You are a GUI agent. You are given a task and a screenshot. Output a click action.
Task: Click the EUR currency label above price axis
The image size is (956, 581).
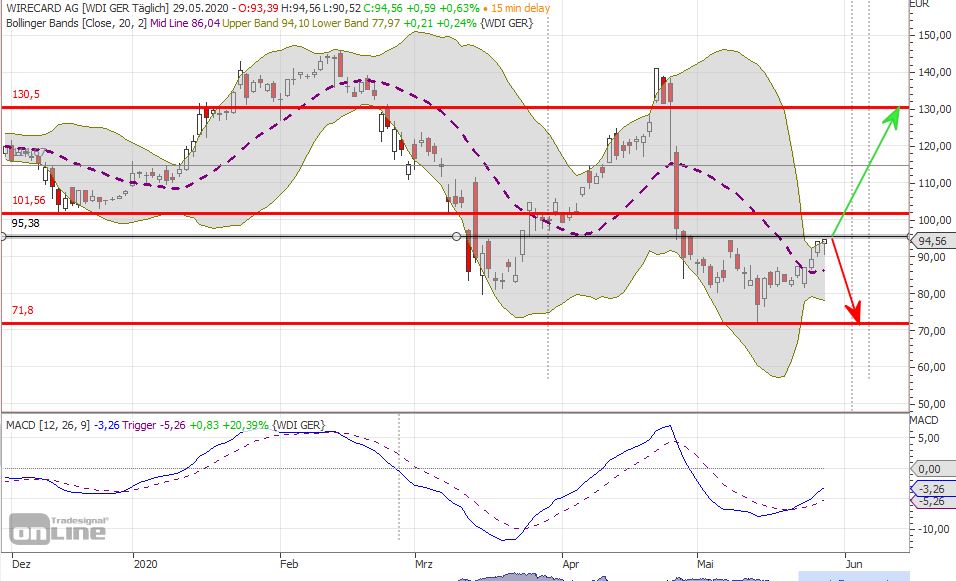[920, 4]
